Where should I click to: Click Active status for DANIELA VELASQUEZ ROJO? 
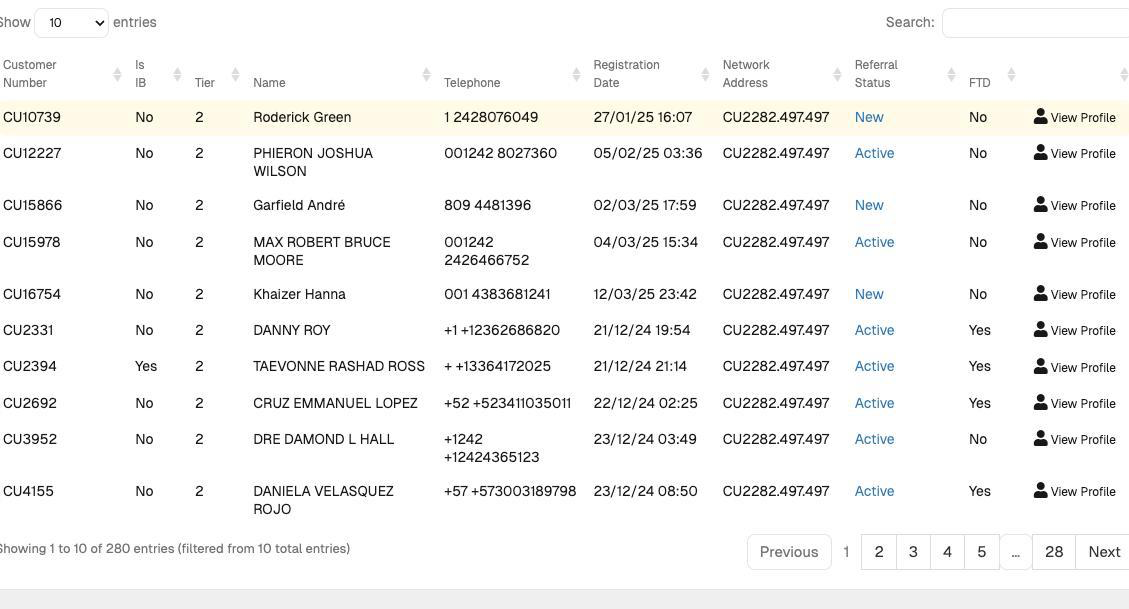click(x=874, y=491)
